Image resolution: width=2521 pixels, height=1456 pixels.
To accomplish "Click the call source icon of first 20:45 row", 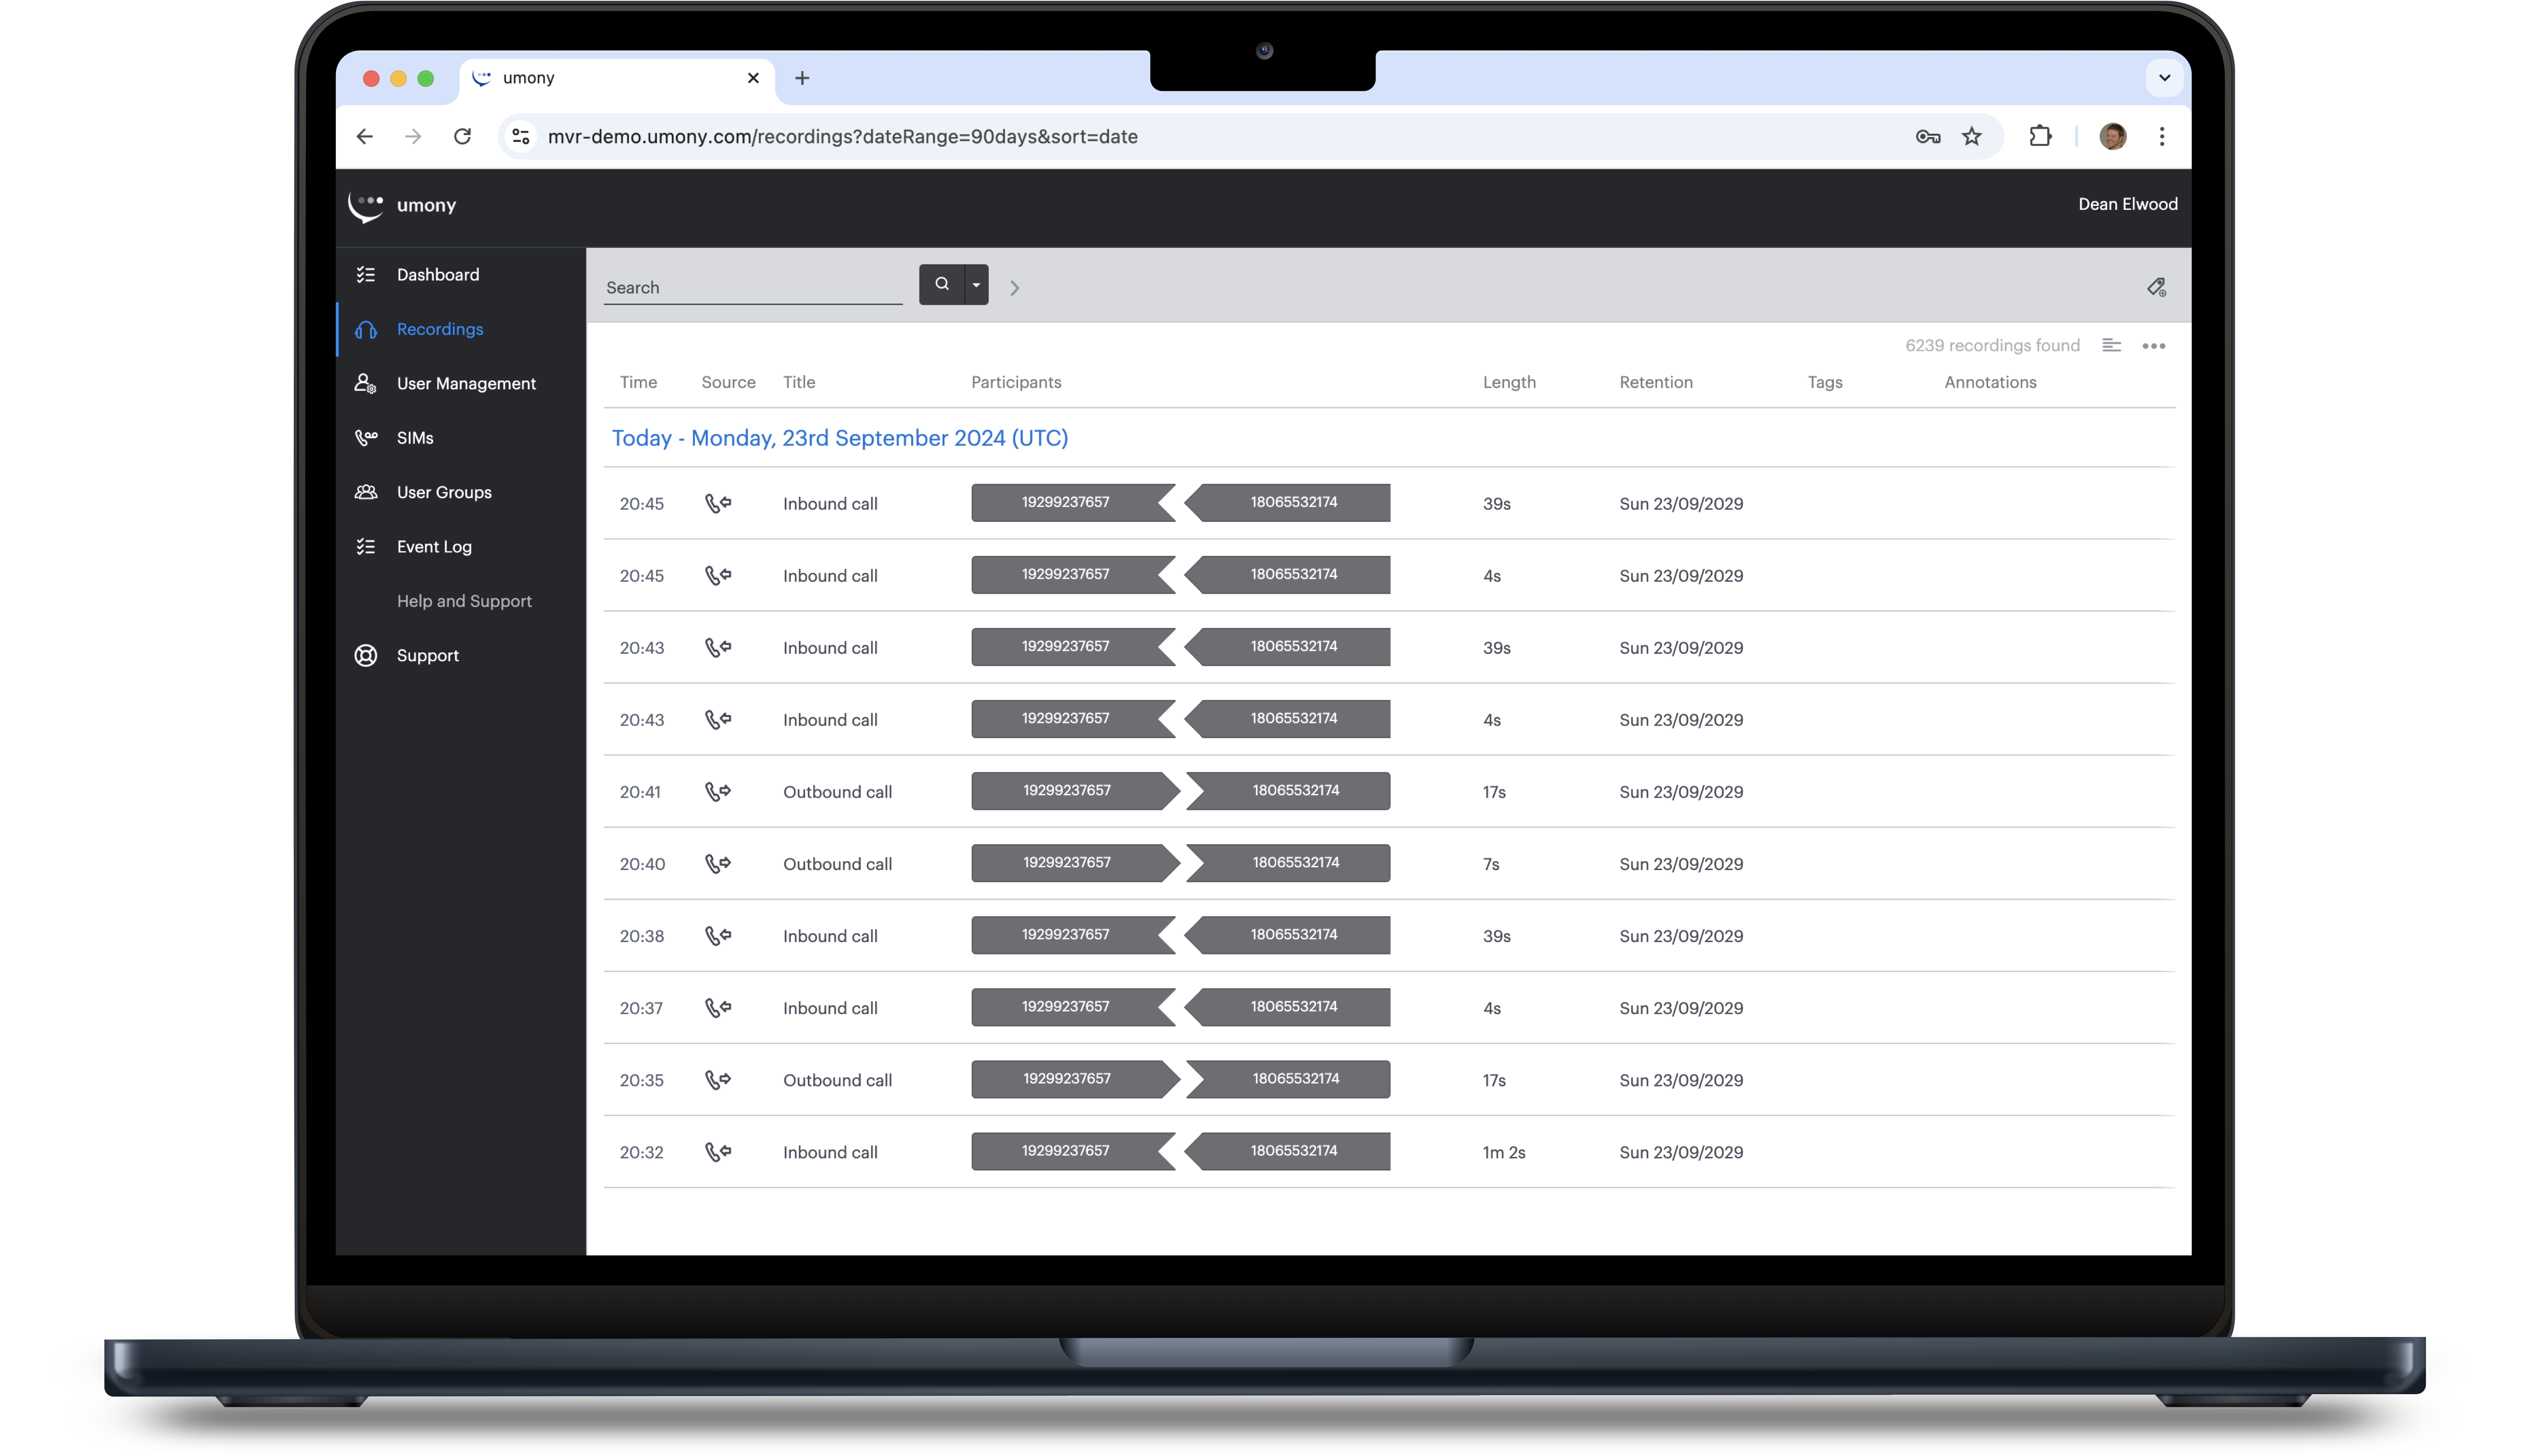I will (x=718, y=503).
